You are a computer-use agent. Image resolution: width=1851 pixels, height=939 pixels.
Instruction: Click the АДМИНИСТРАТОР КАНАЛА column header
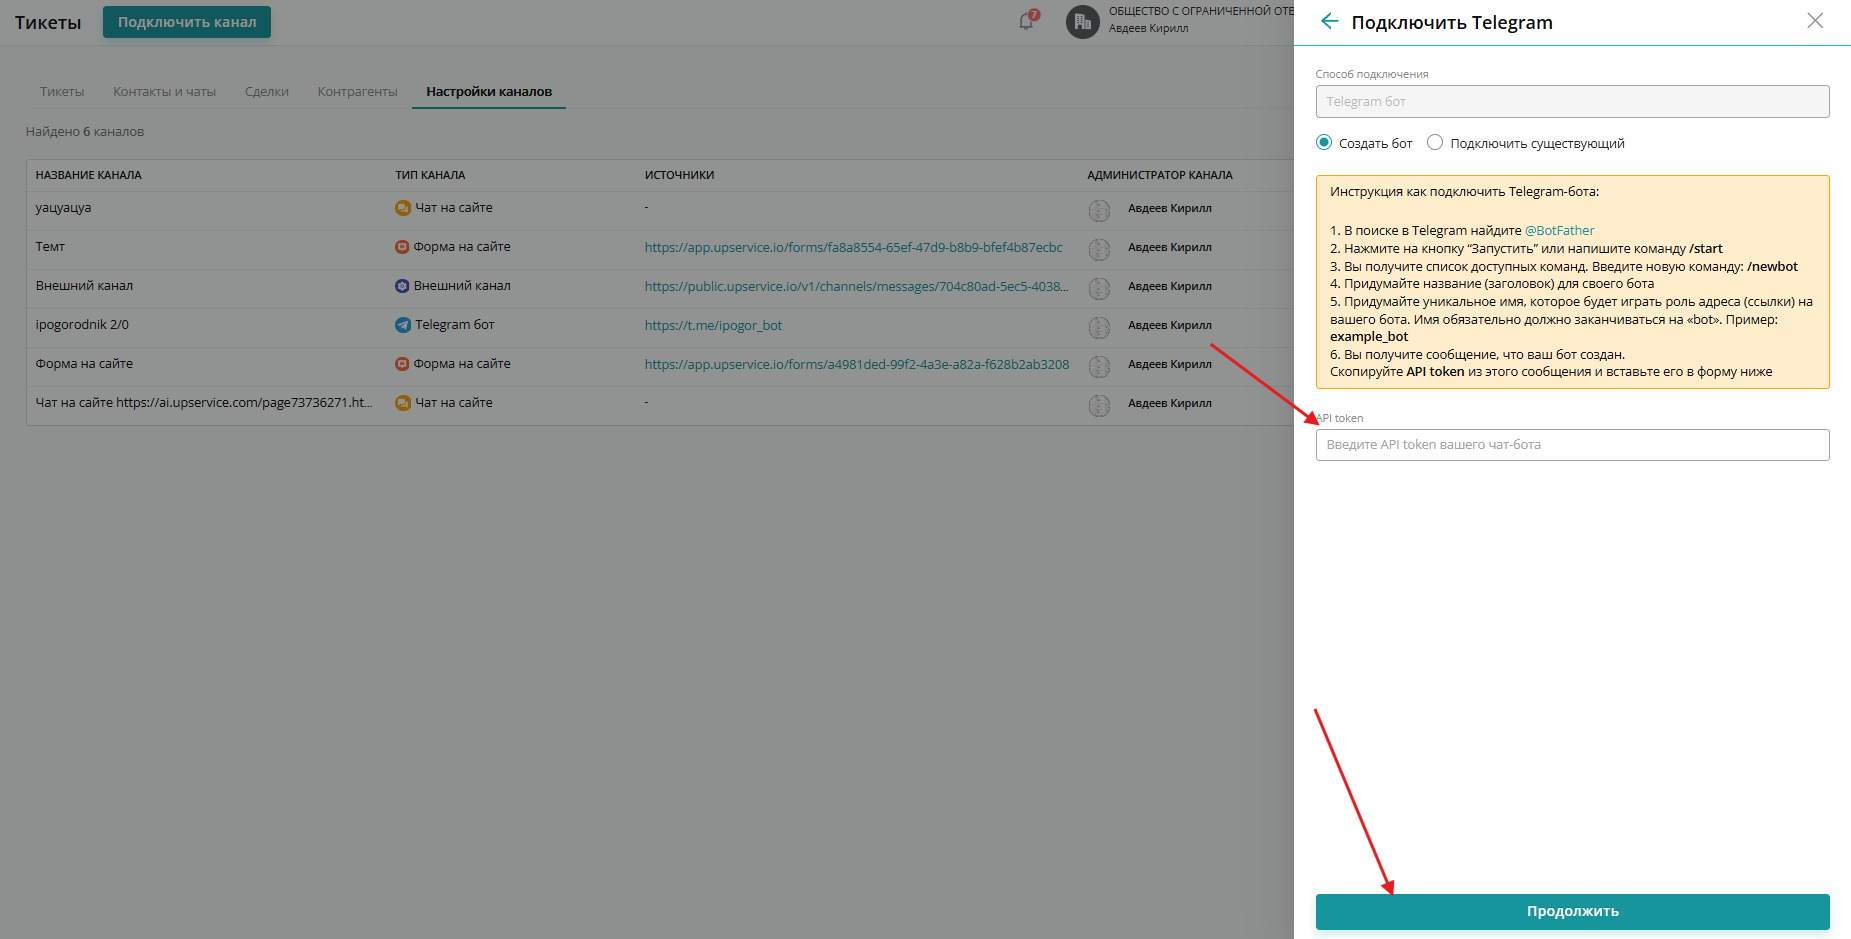pos(1160,175)
